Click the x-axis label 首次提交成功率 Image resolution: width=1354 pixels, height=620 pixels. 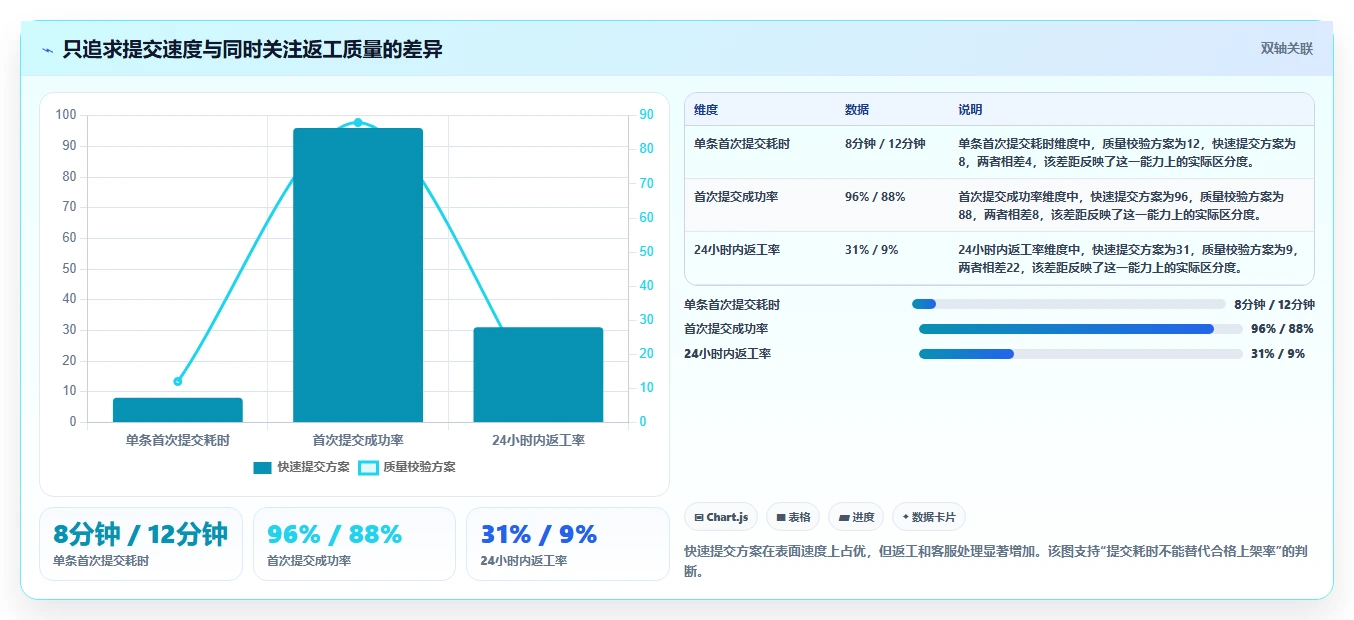(358, 440)
